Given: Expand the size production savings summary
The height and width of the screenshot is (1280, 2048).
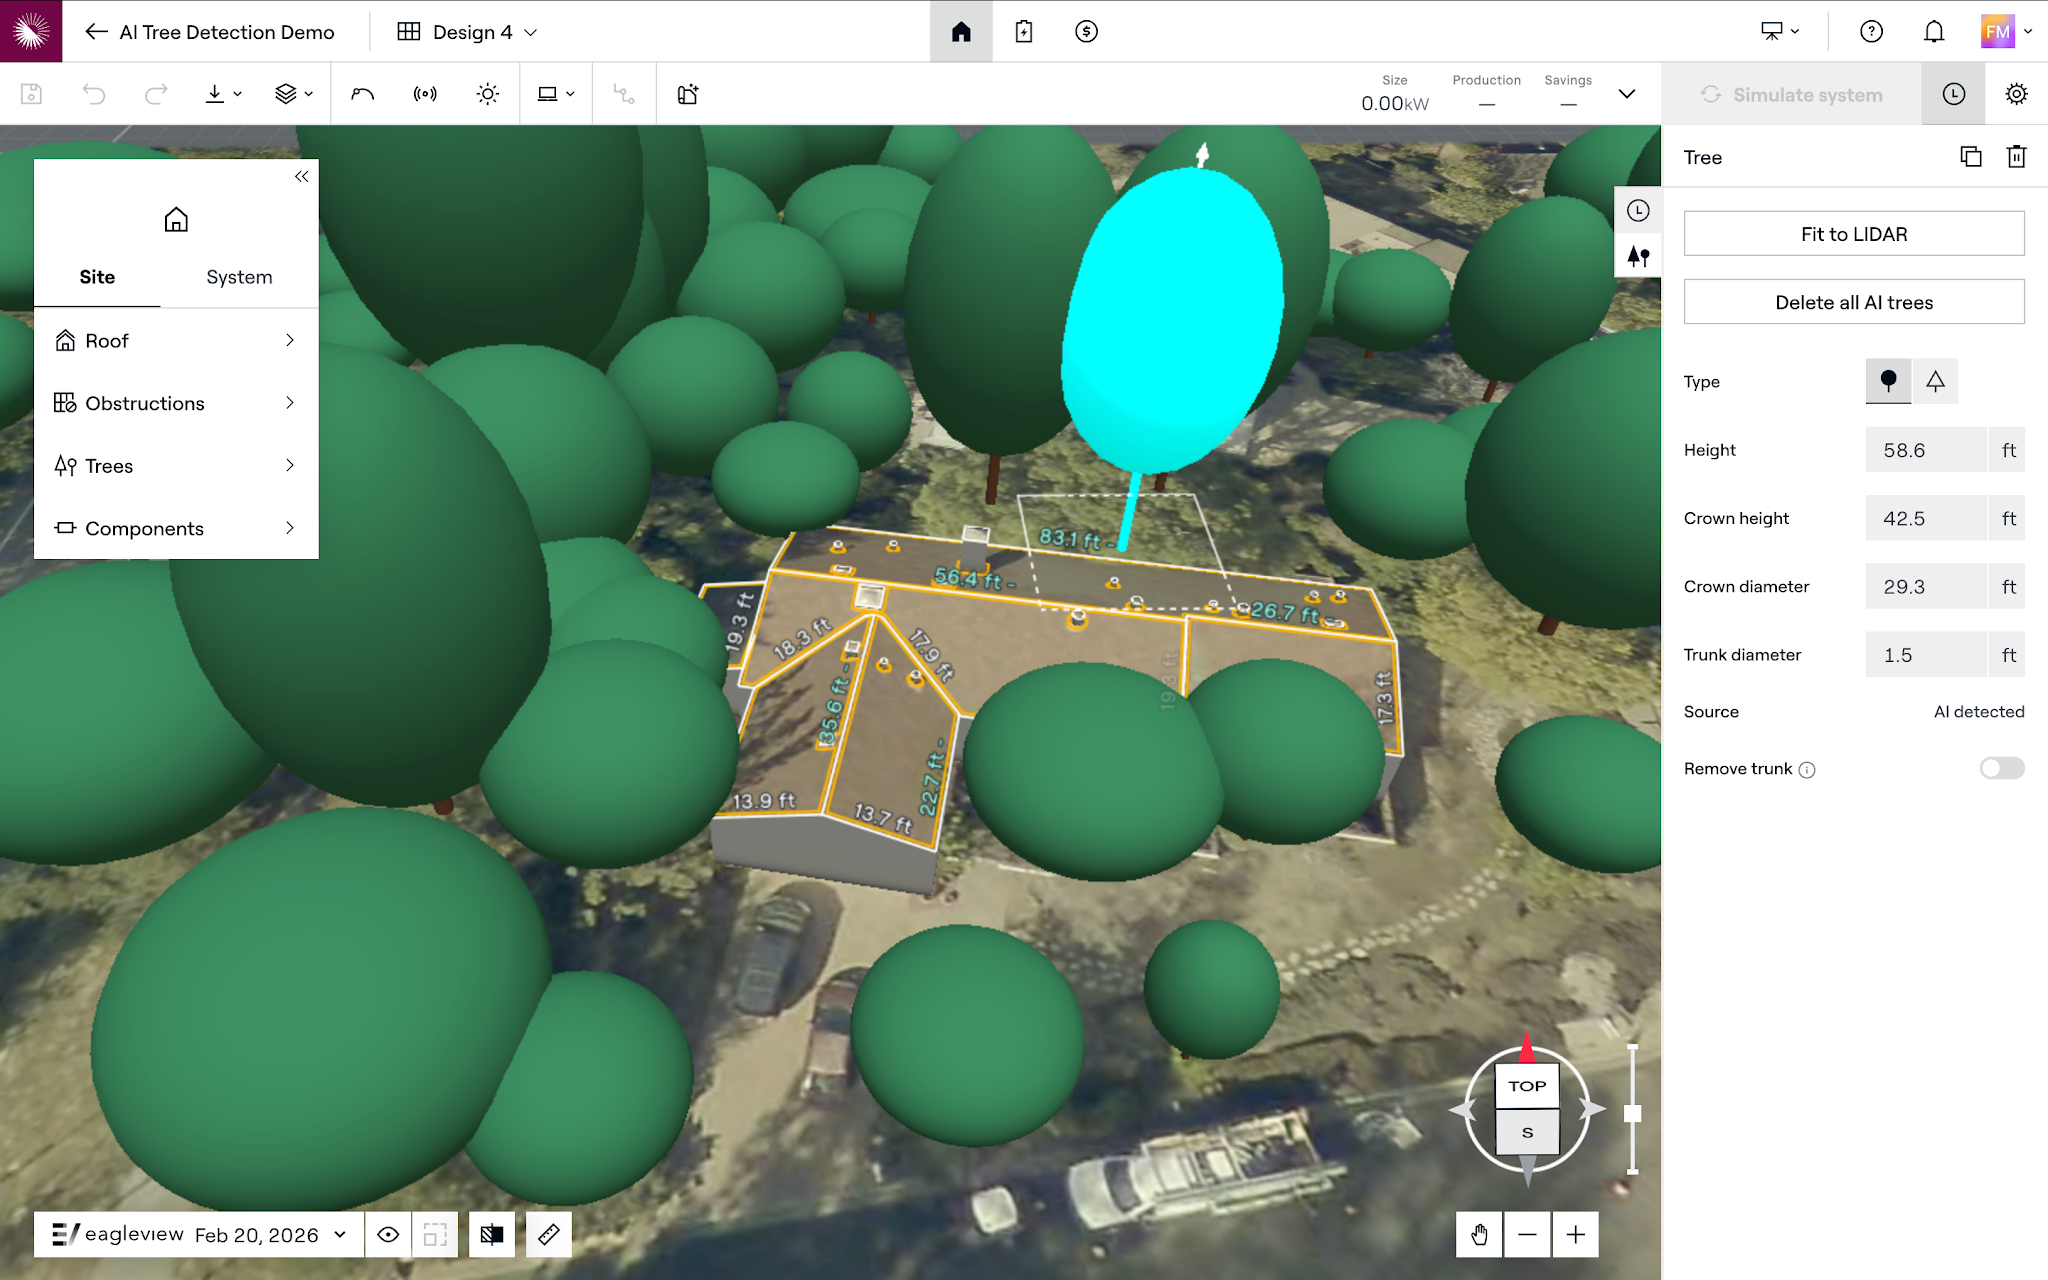Looking at the screenshot, I should pos(1627,94).
